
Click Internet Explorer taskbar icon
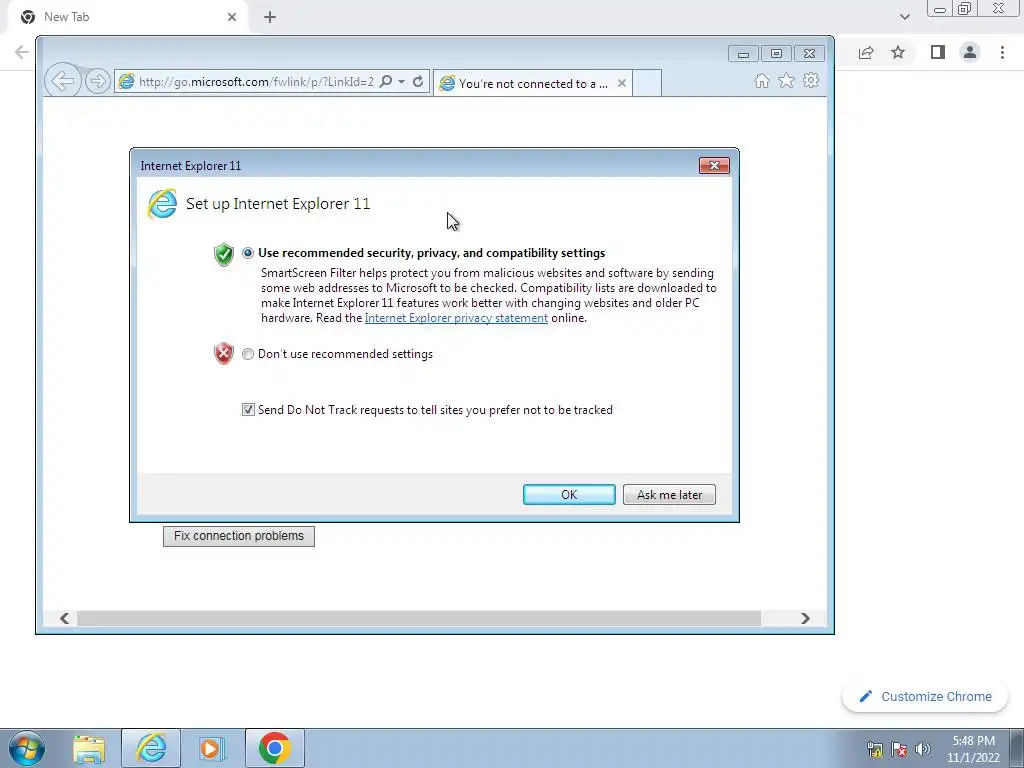click(x=151, y=748)
